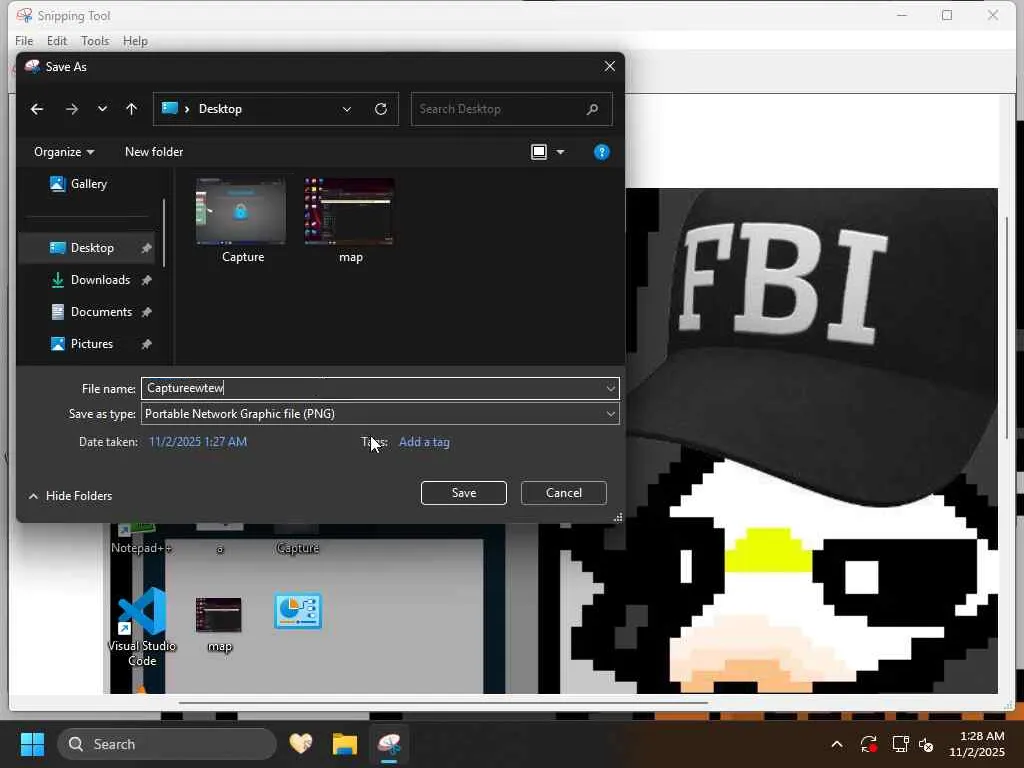
Task: Select Downloads in the navigation pane
Action: [x=90, y=280]
